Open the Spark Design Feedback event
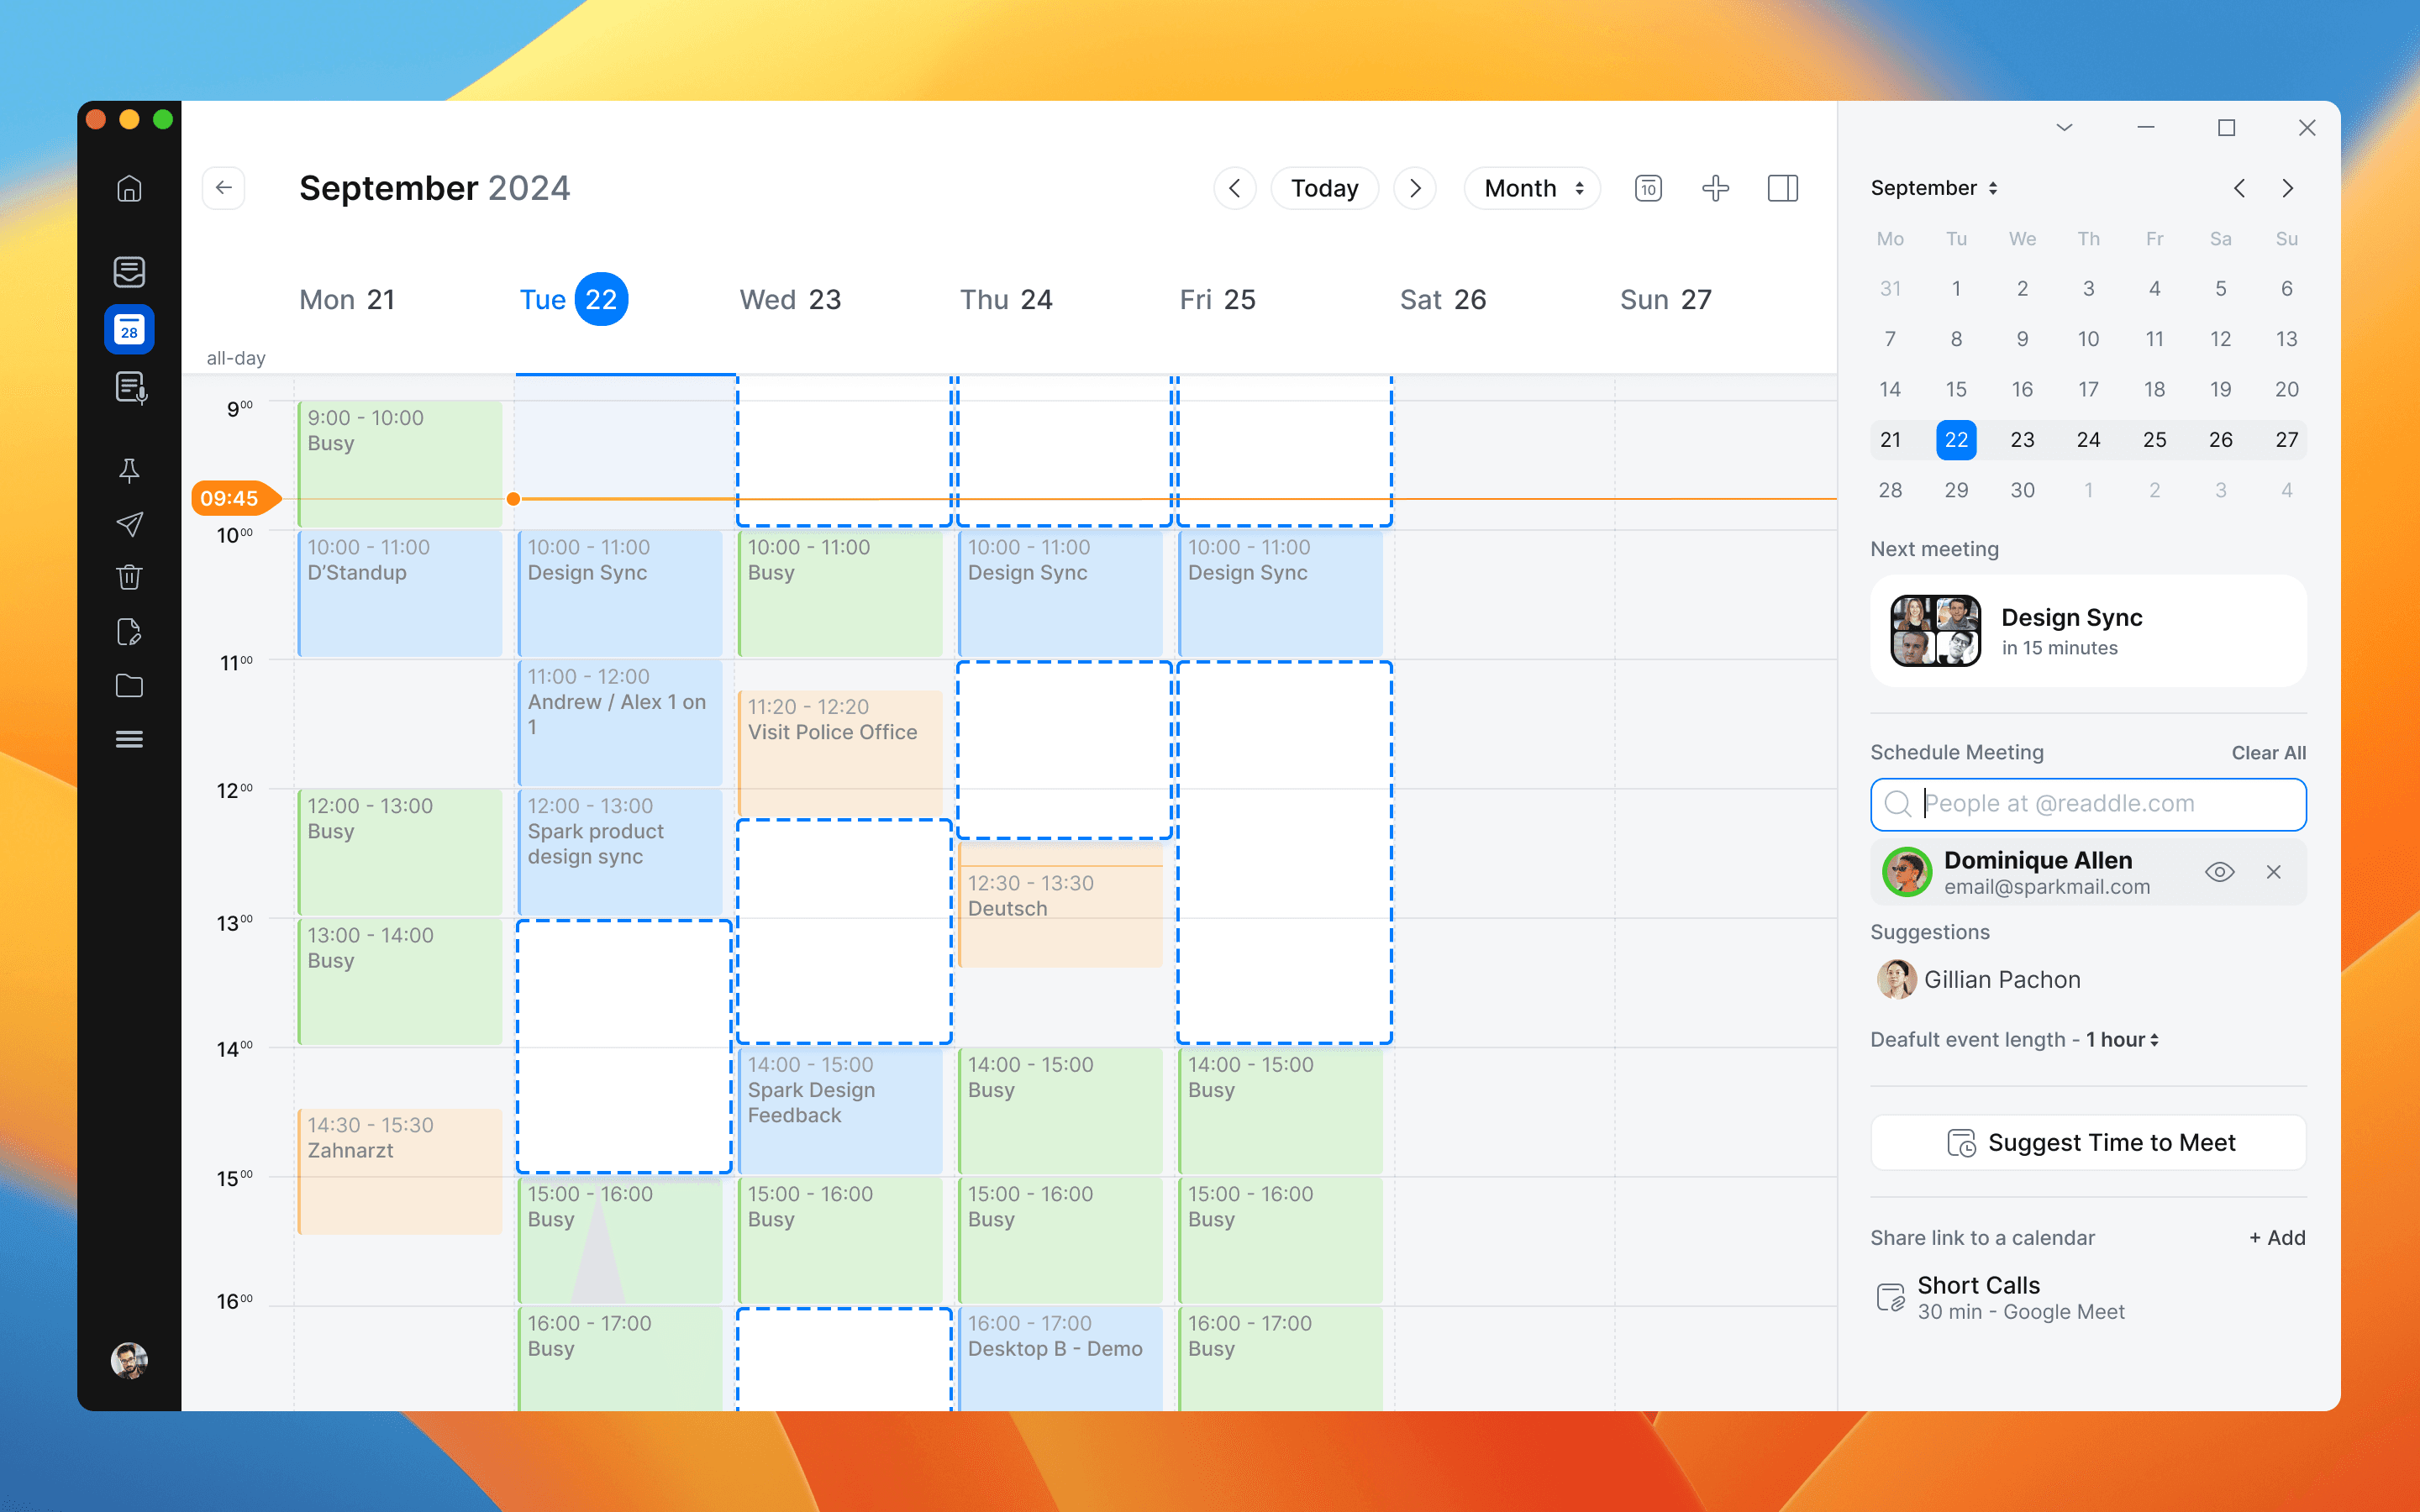The image size is (2420, 1512). pos(840,1111)
